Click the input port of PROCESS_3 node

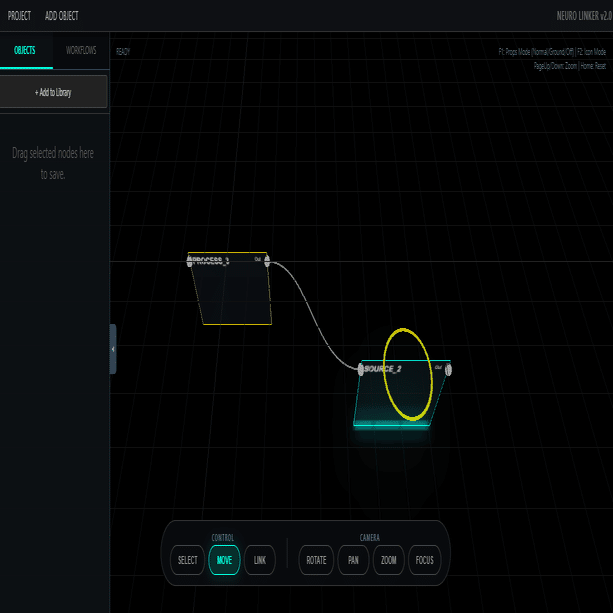pyautogui.click(x=190, y=261)
